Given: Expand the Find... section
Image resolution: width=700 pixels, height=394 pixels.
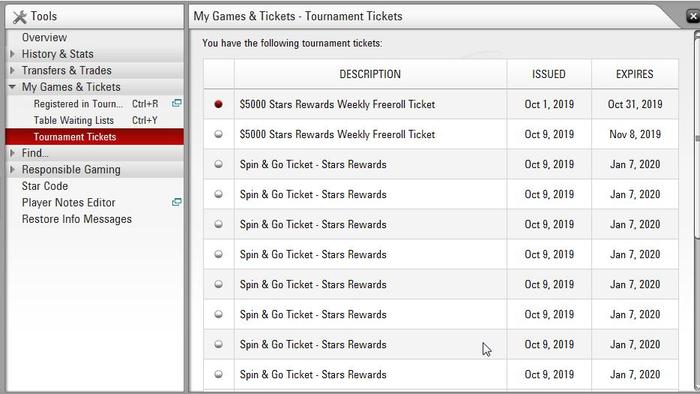Looking at the screenshot, I should point(12,153).
